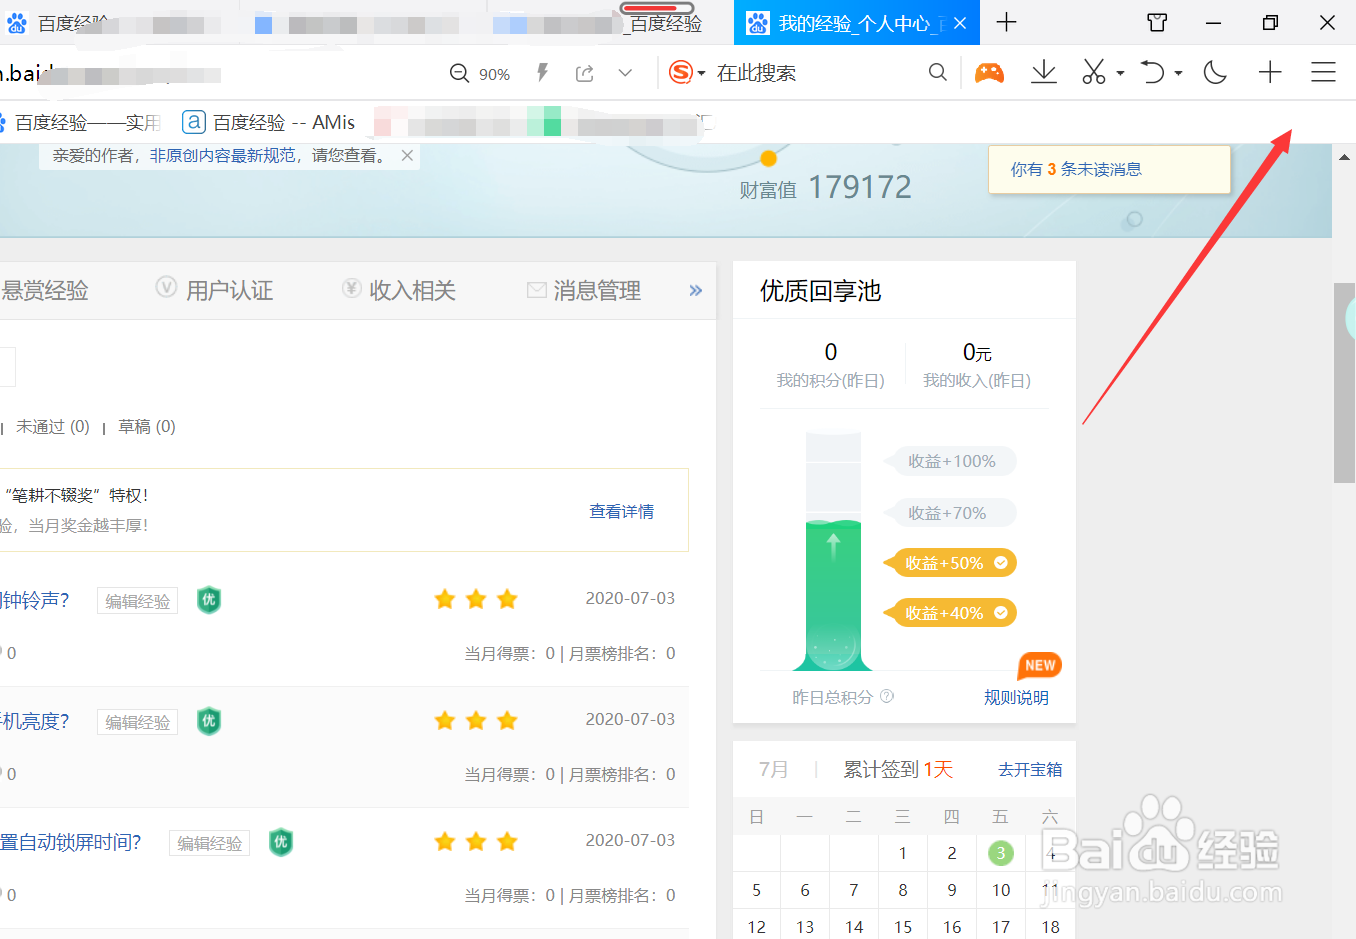Open the download manager icon
This screenshot has height=939, width=1356.
[1043, 72]
